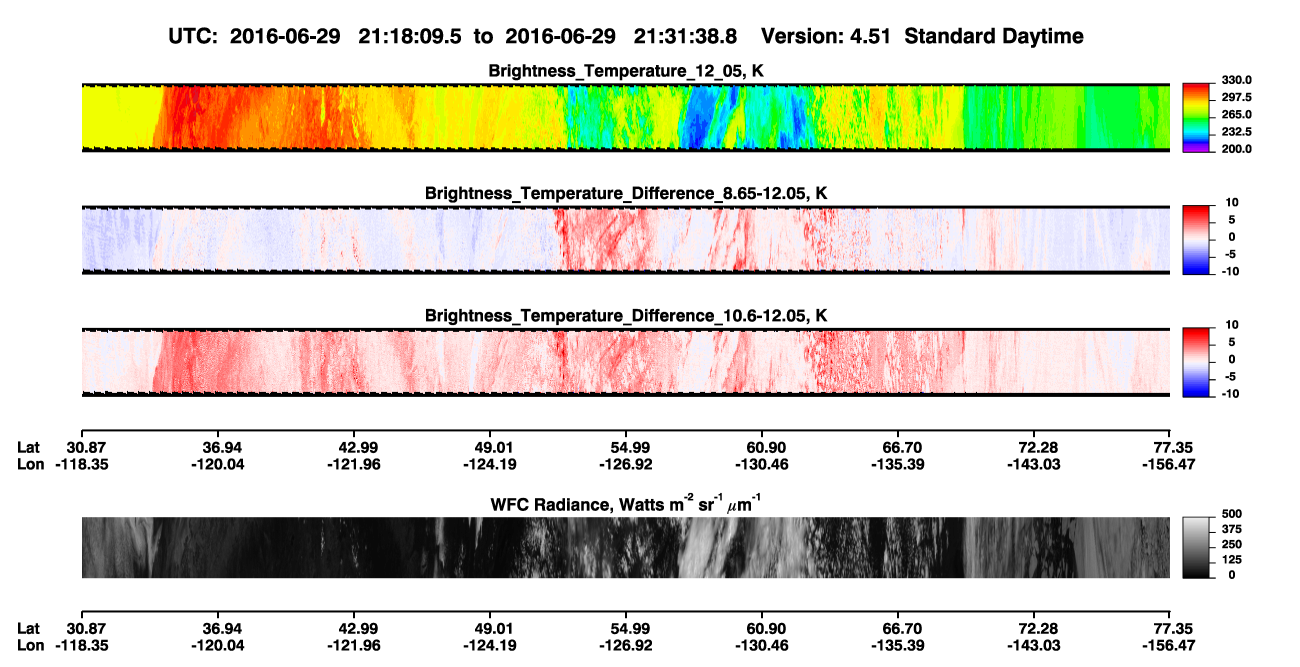This screenshot has height=667, width=1300.
Task: Click the 375 tick on the WFC colorbar
Action: coord(1231,529)
